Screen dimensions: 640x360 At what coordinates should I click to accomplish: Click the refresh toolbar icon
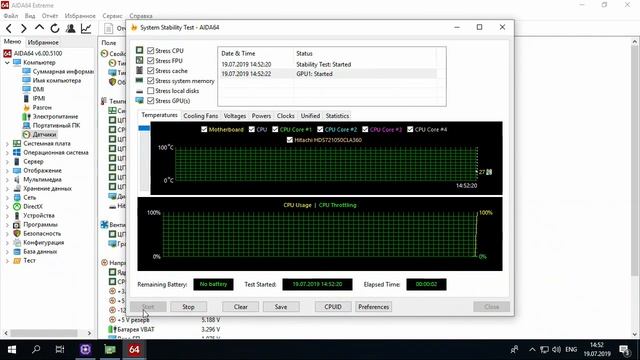(55, 29)
